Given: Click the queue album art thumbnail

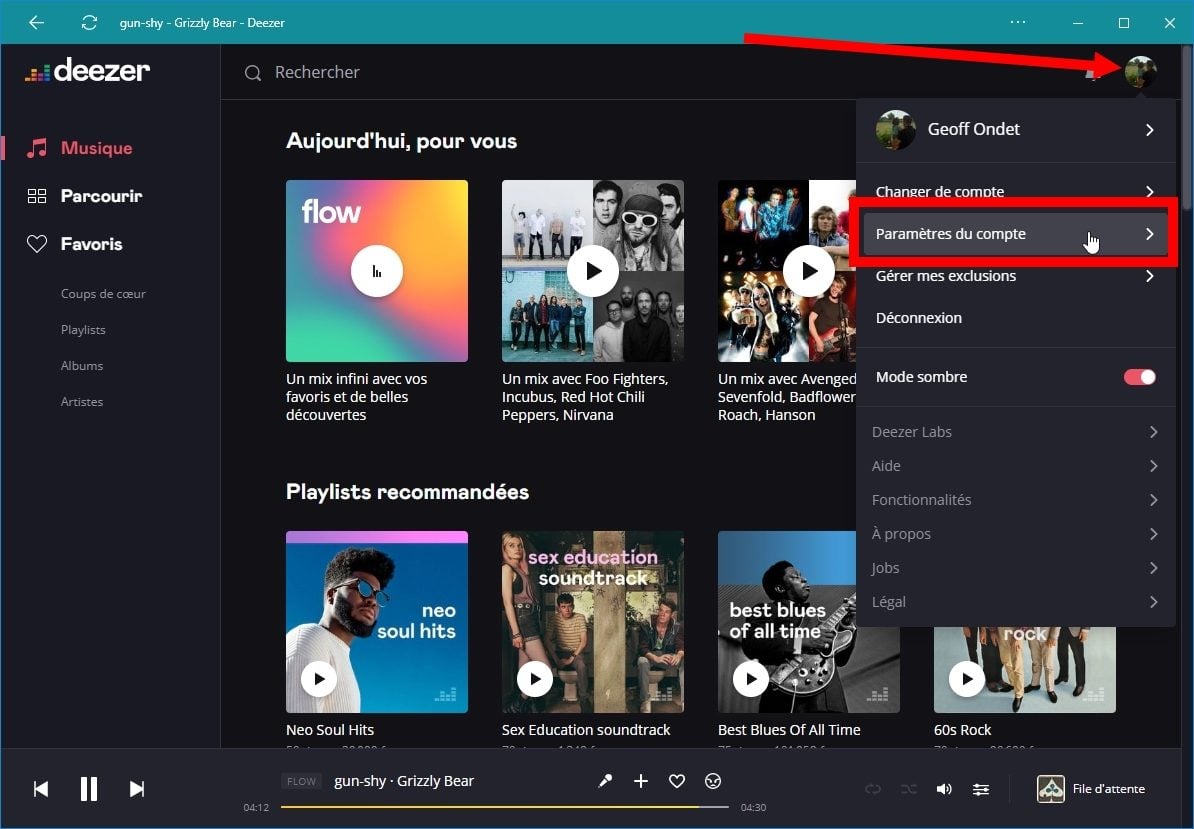Looking at the screenshot, I should click(x=1051, y=789).
